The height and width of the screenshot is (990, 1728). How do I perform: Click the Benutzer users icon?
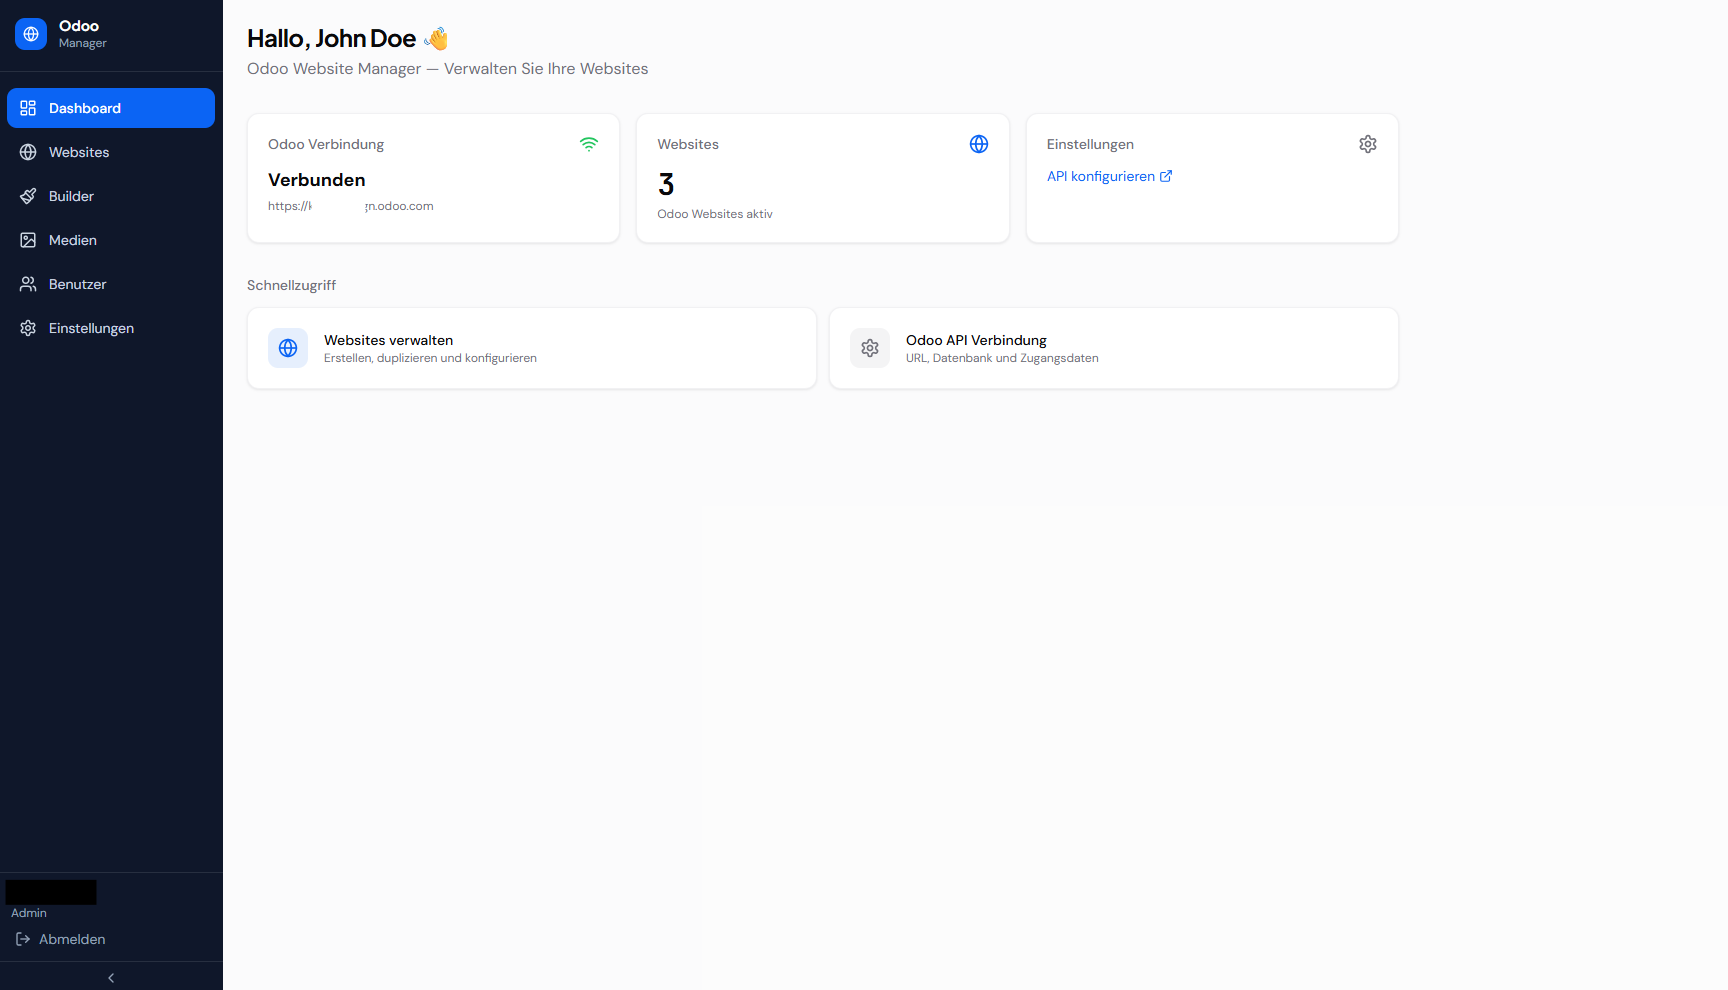point(28,284)
